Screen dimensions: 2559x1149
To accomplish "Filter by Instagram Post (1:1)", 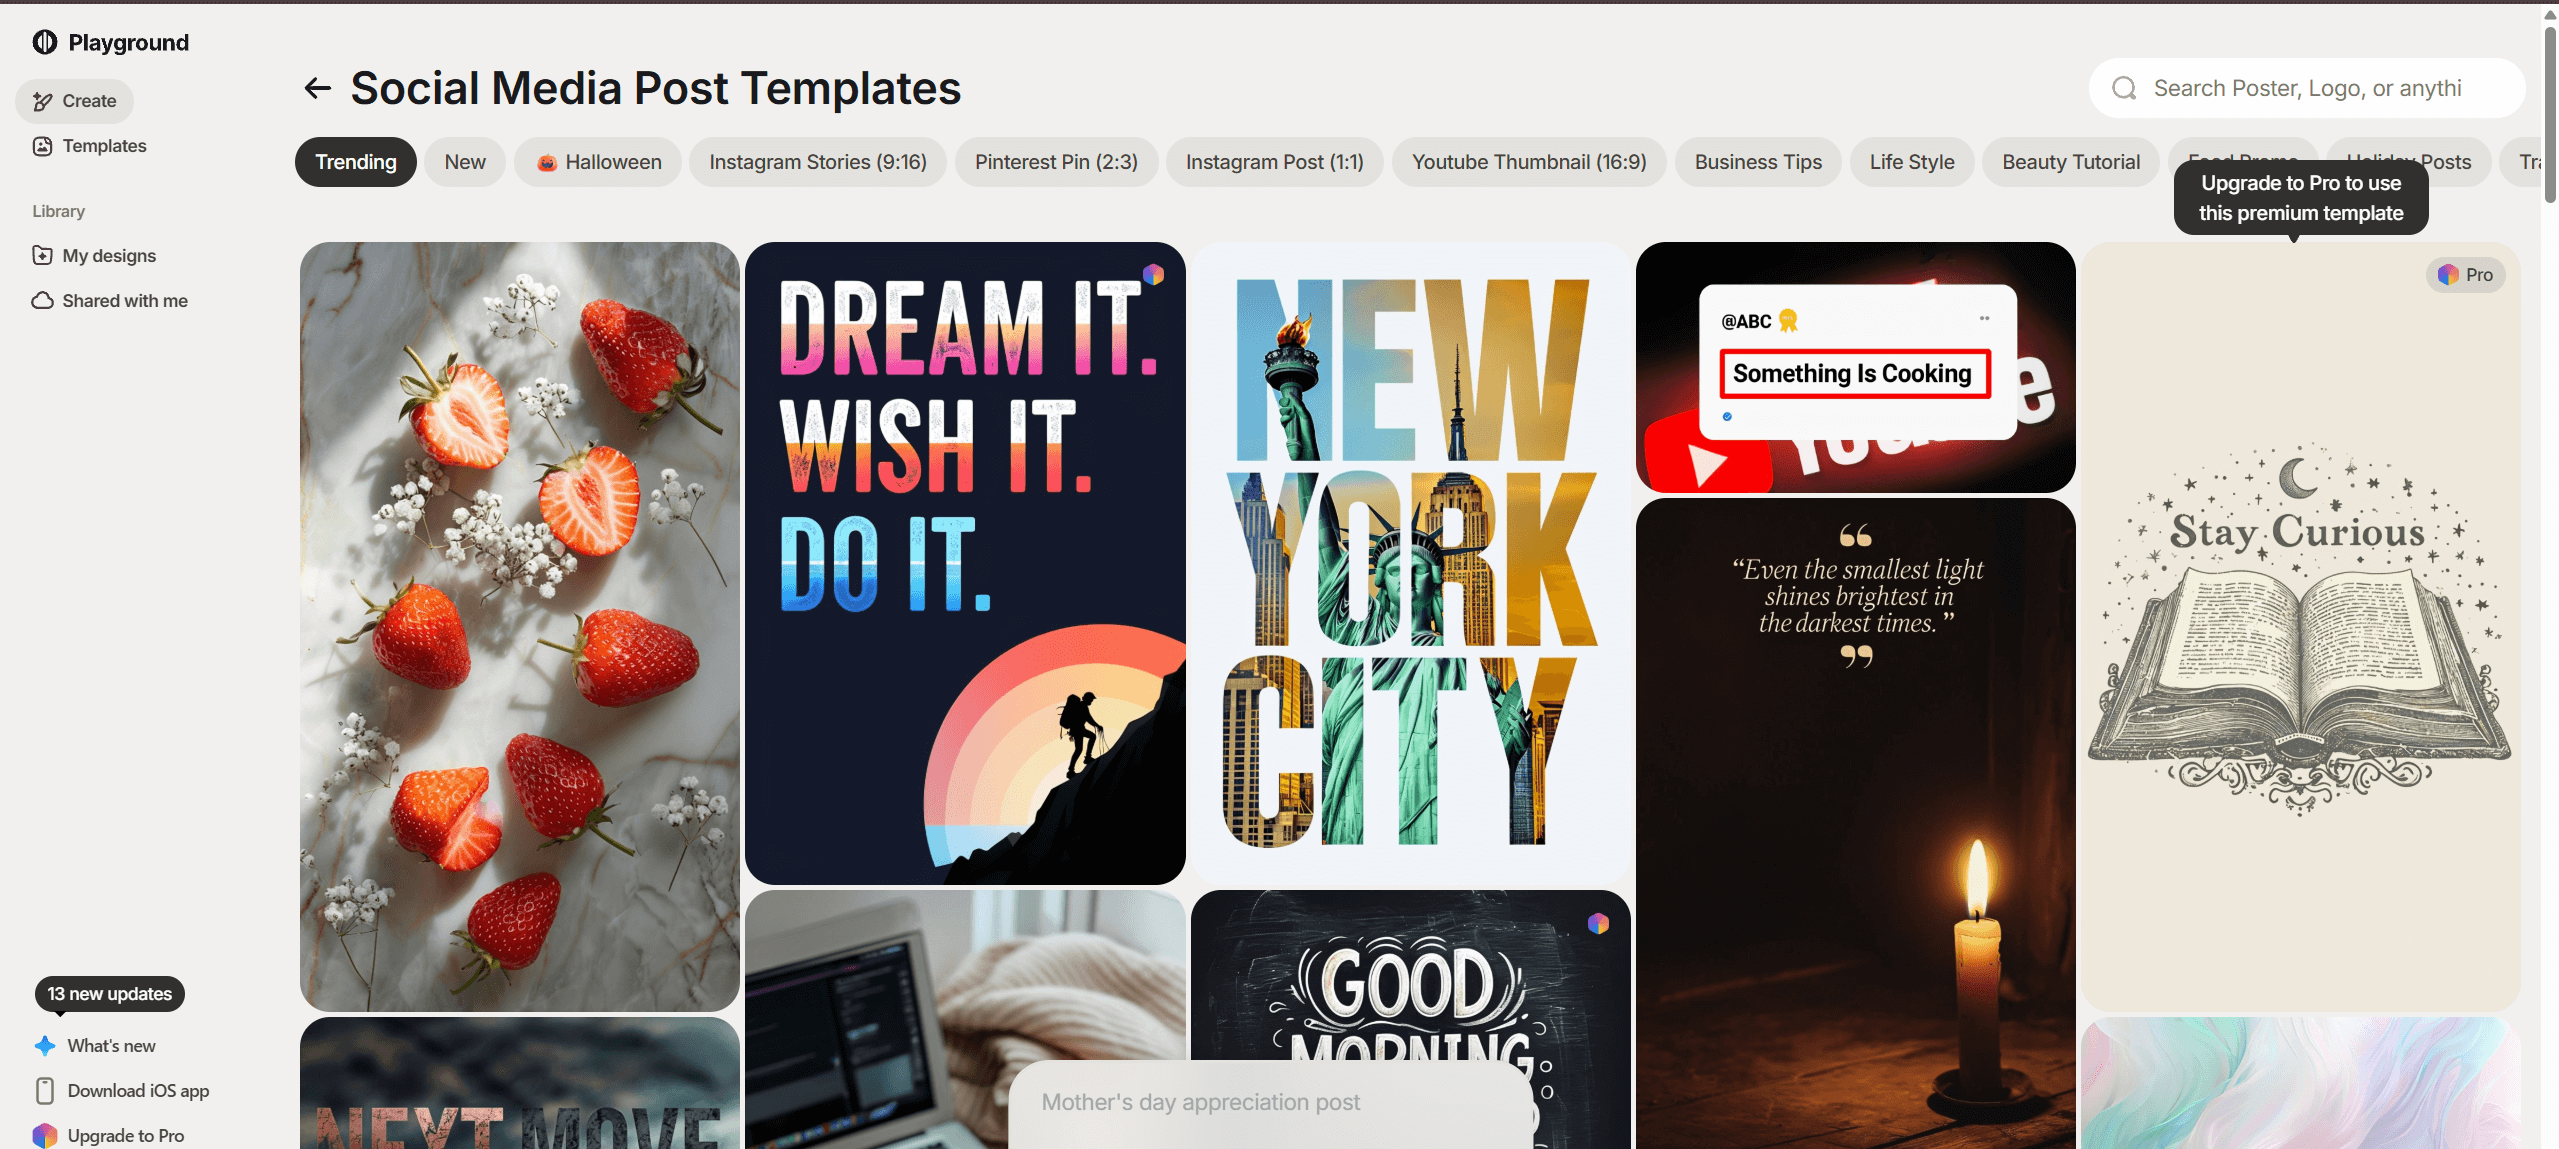I will pyautogui.click(x=1274, y=162).
